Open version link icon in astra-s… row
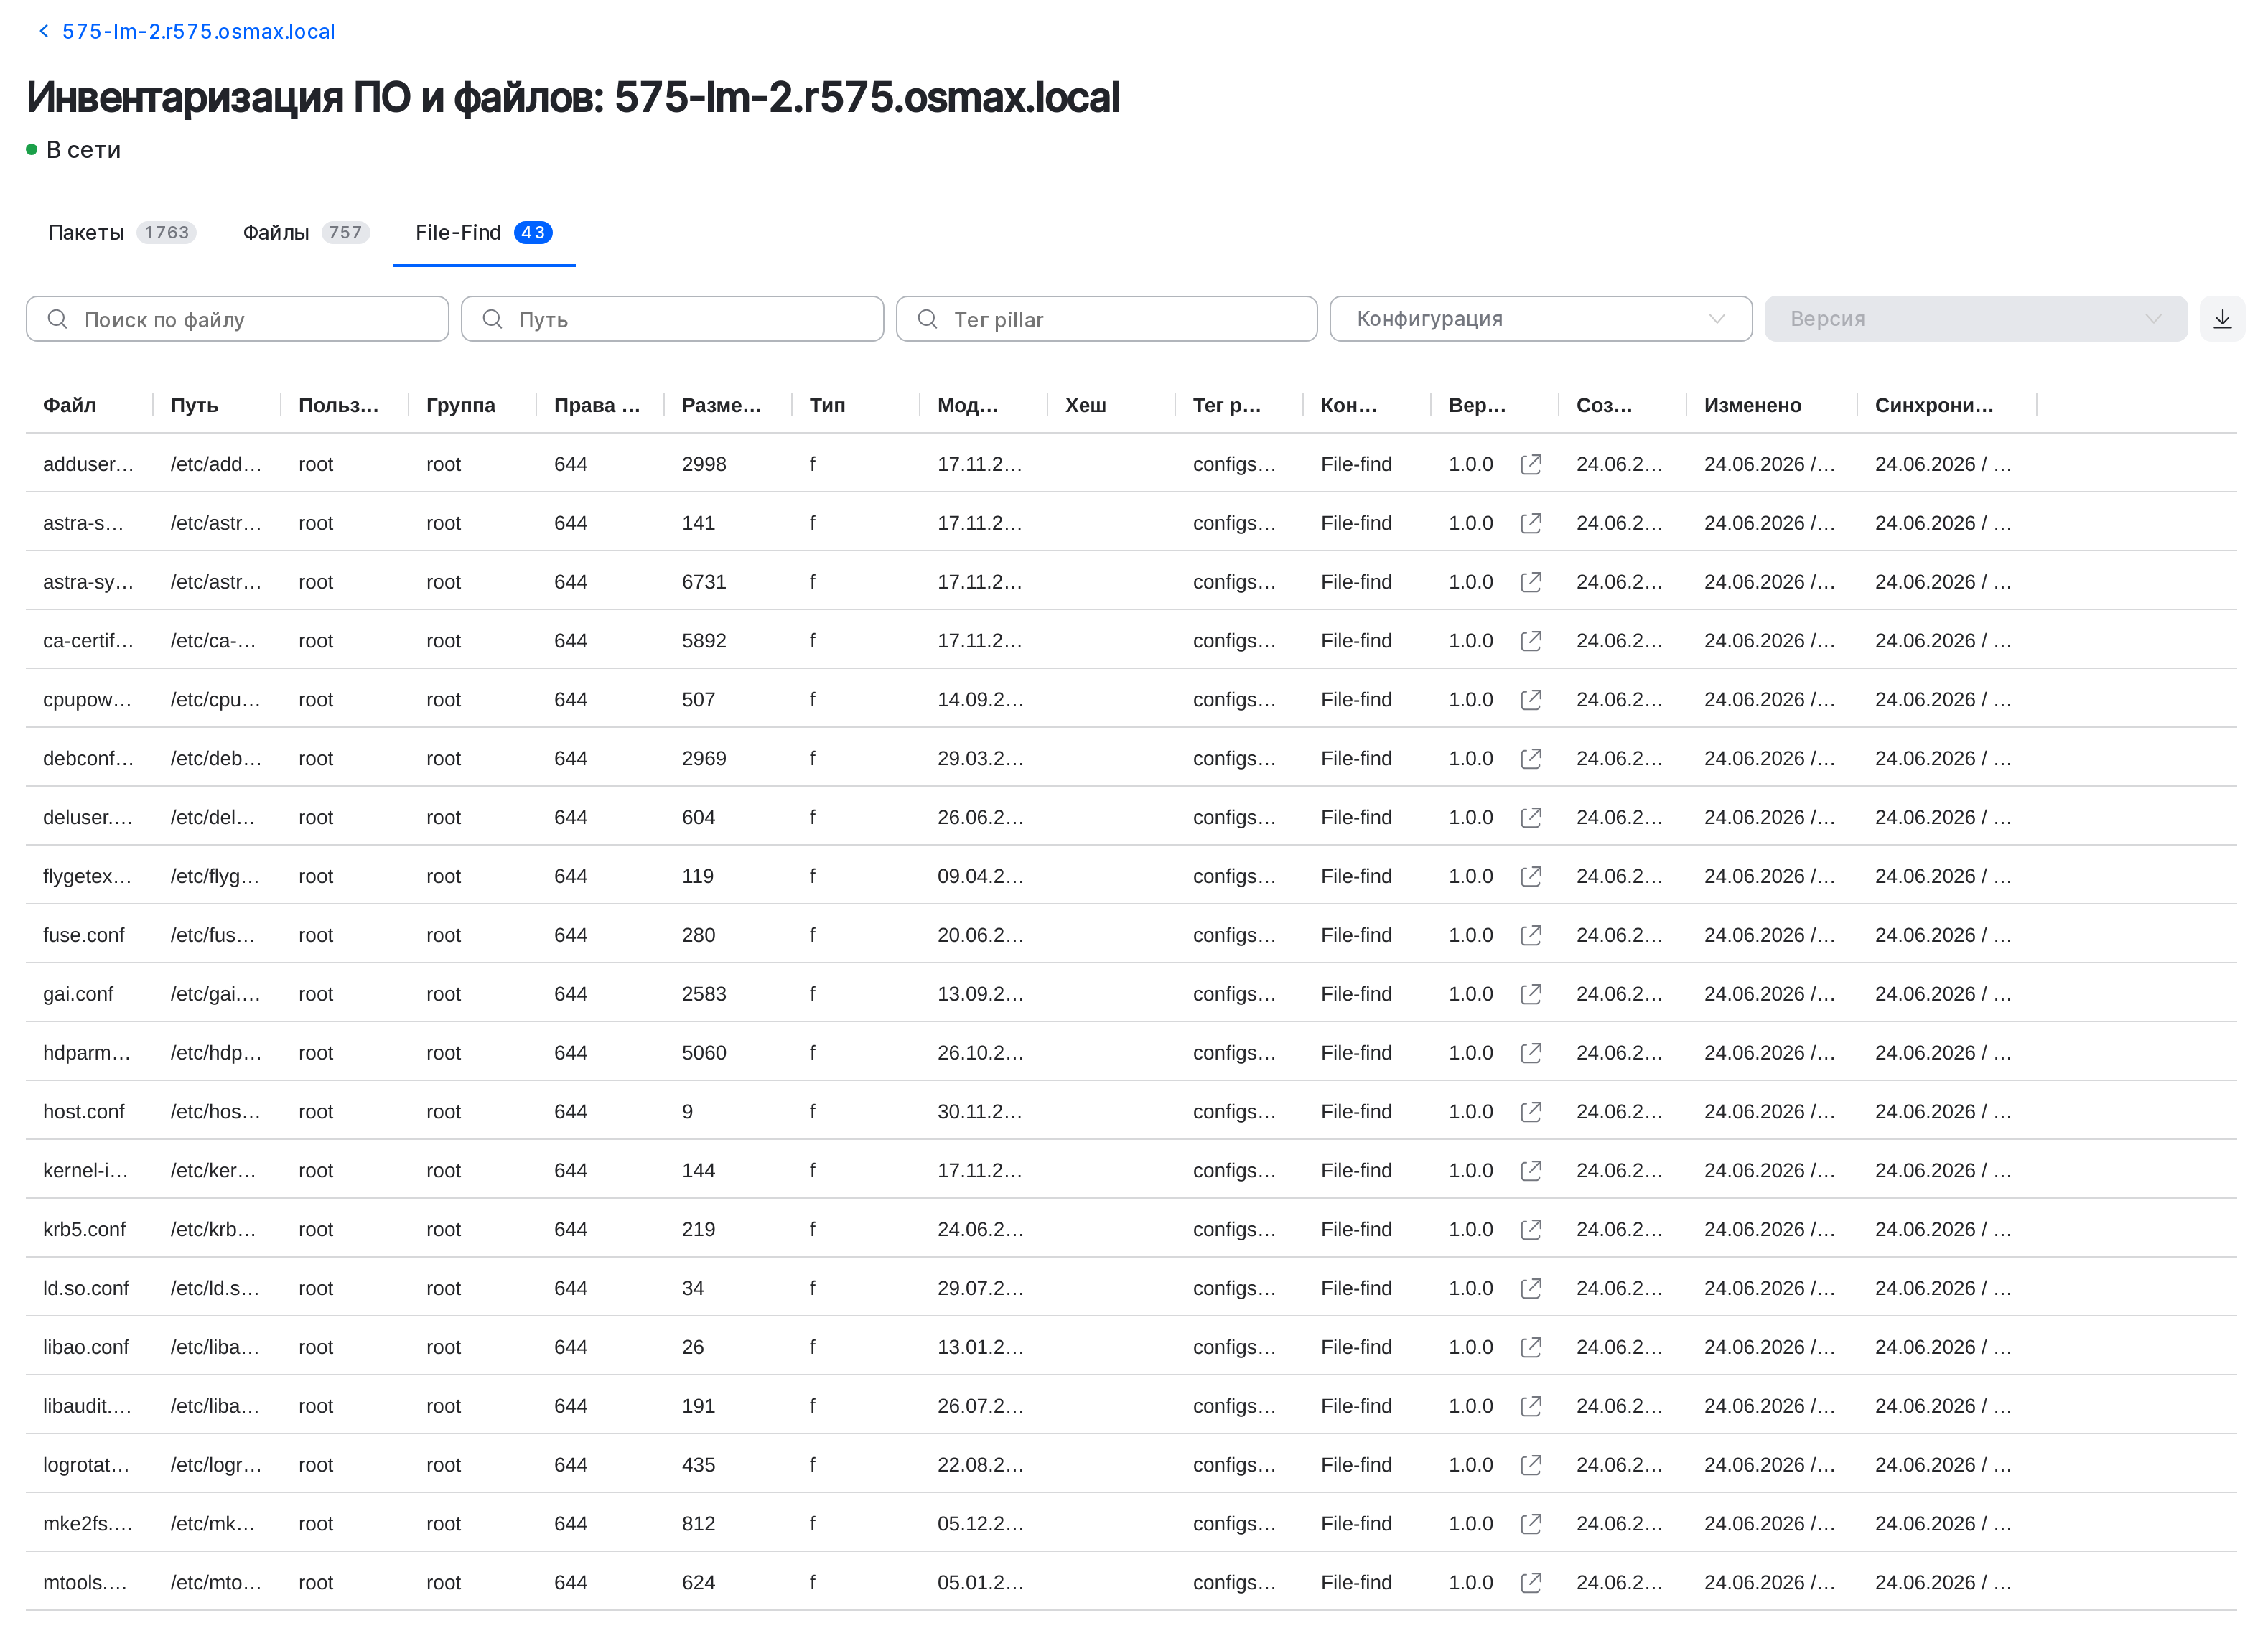Image resolution: width=2268 pixels, height=1651 pixels. pos(1530,523)
